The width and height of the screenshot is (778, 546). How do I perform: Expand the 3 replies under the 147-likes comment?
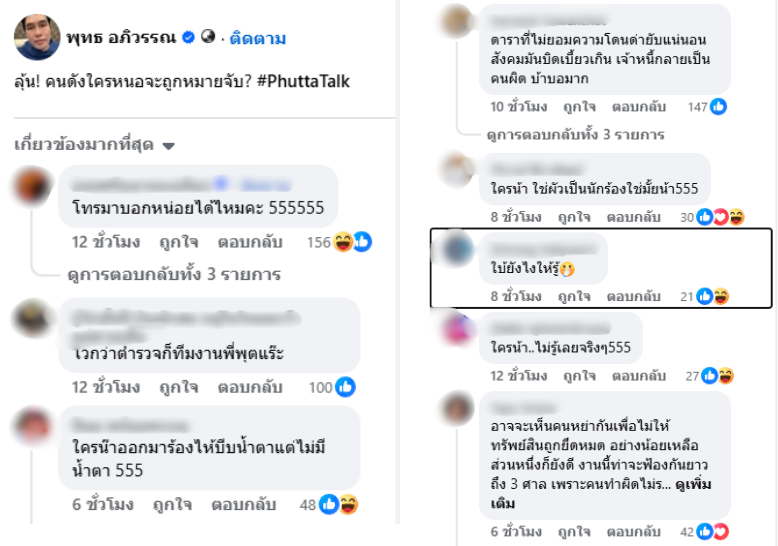[x=576, y=135]
